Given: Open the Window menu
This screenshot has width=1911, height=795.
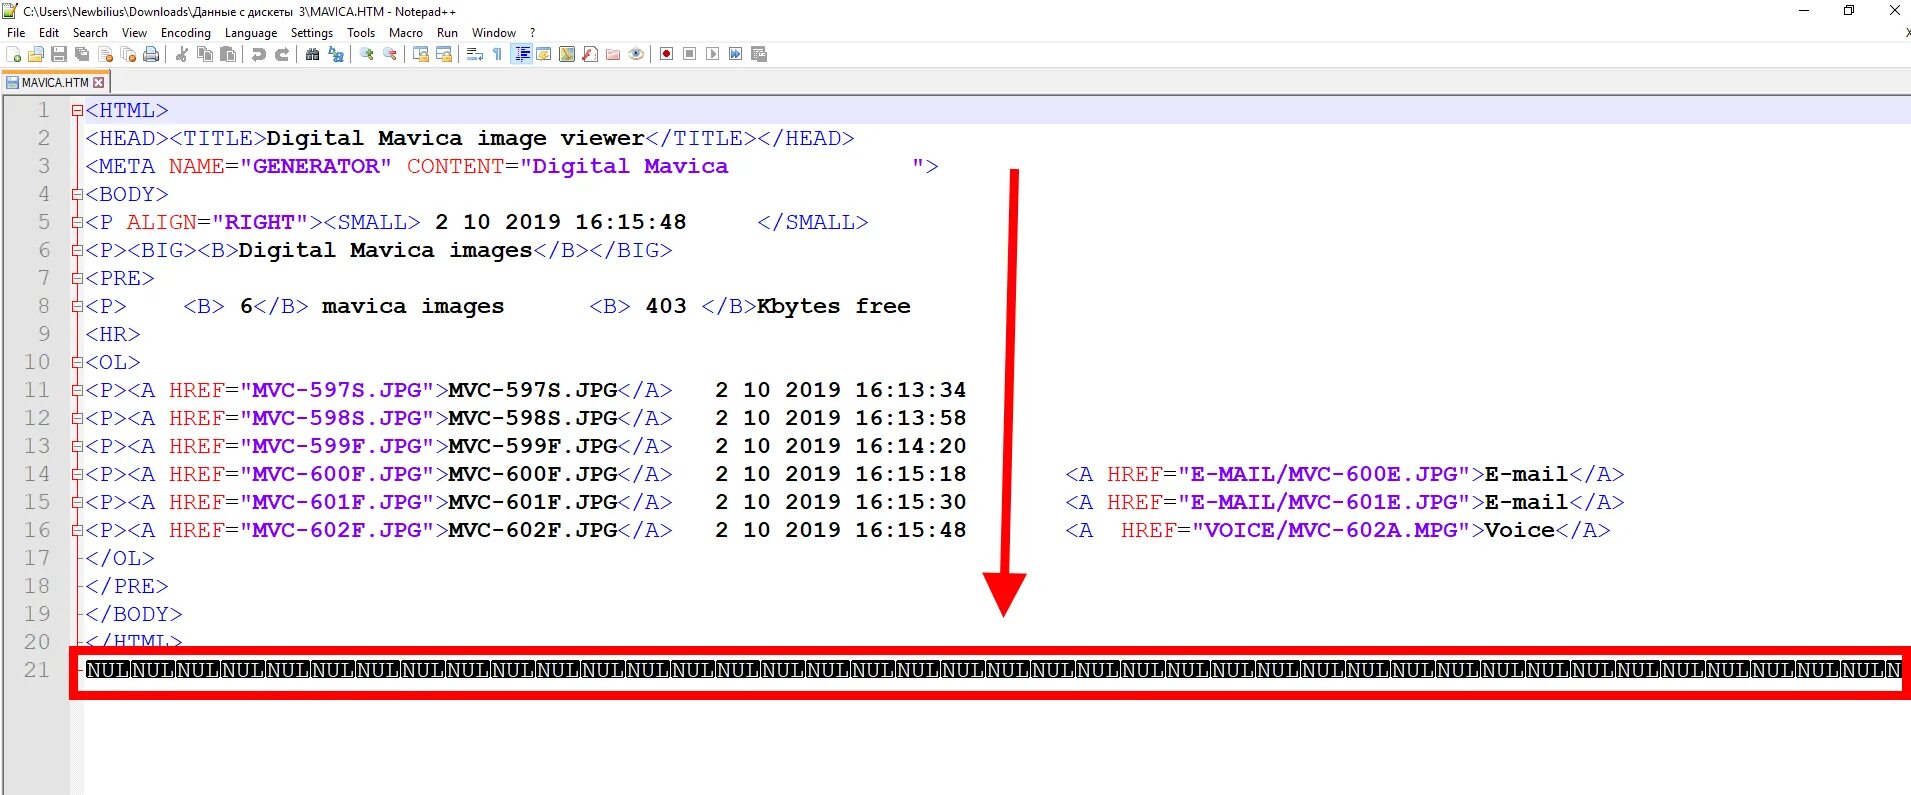Looking at the screenshot, I should [x=494, y=33].
